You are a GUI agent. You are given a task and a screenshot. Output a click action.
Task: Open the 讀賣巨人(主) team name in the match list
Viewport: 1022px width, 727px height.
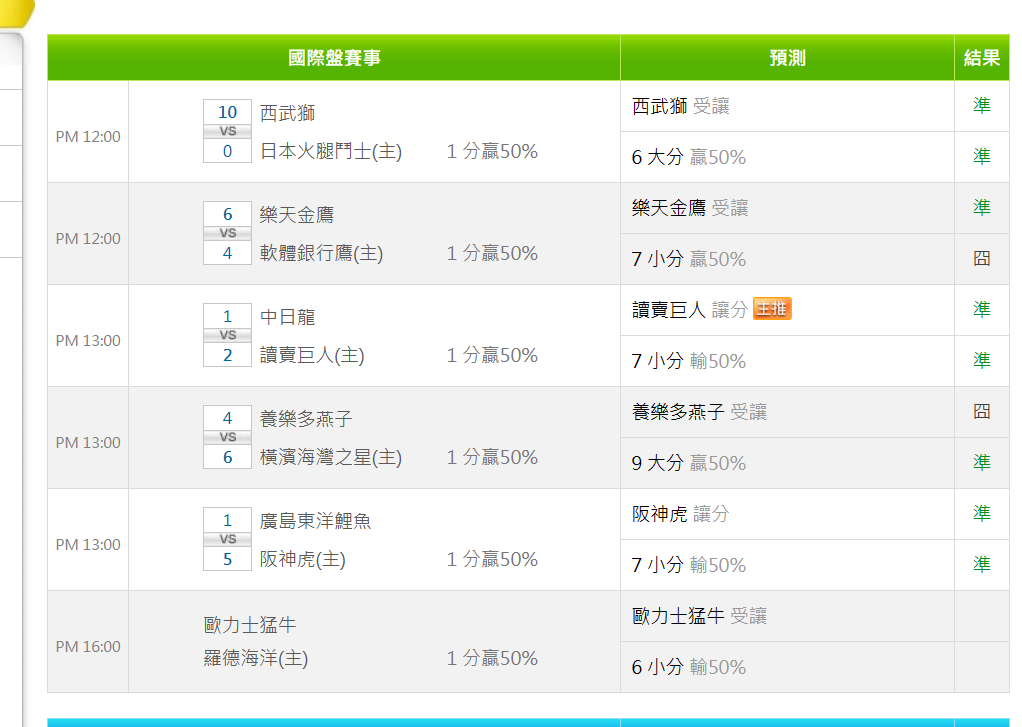pyautogui.click(x=312, y=355)
